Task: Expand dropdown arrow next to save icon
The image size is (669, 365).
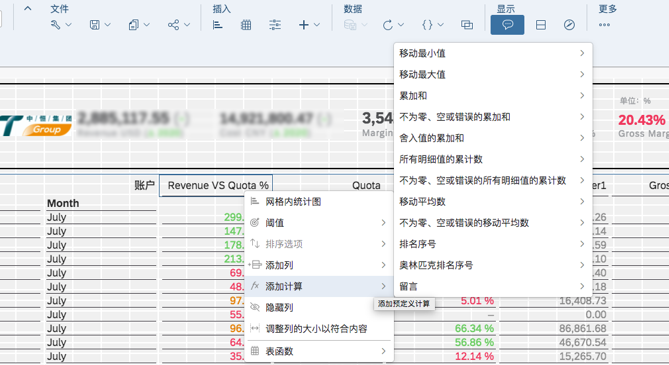Action: pyautogui.click(x=108, y=25)
